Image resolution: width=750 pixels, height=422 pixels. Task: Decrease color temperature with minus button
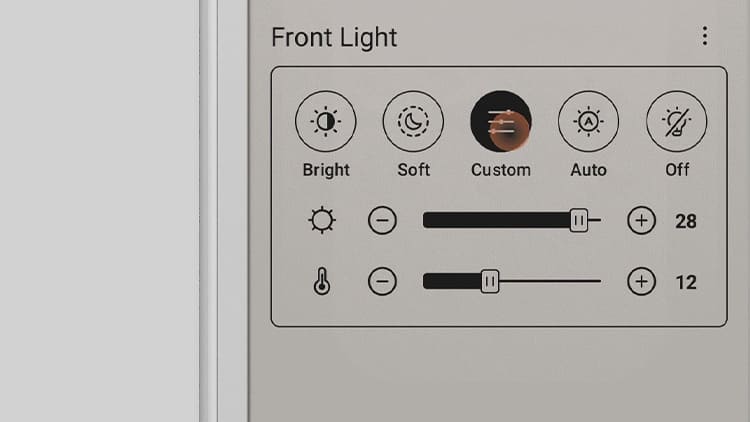pyautogui.click(x=382, y=282)
